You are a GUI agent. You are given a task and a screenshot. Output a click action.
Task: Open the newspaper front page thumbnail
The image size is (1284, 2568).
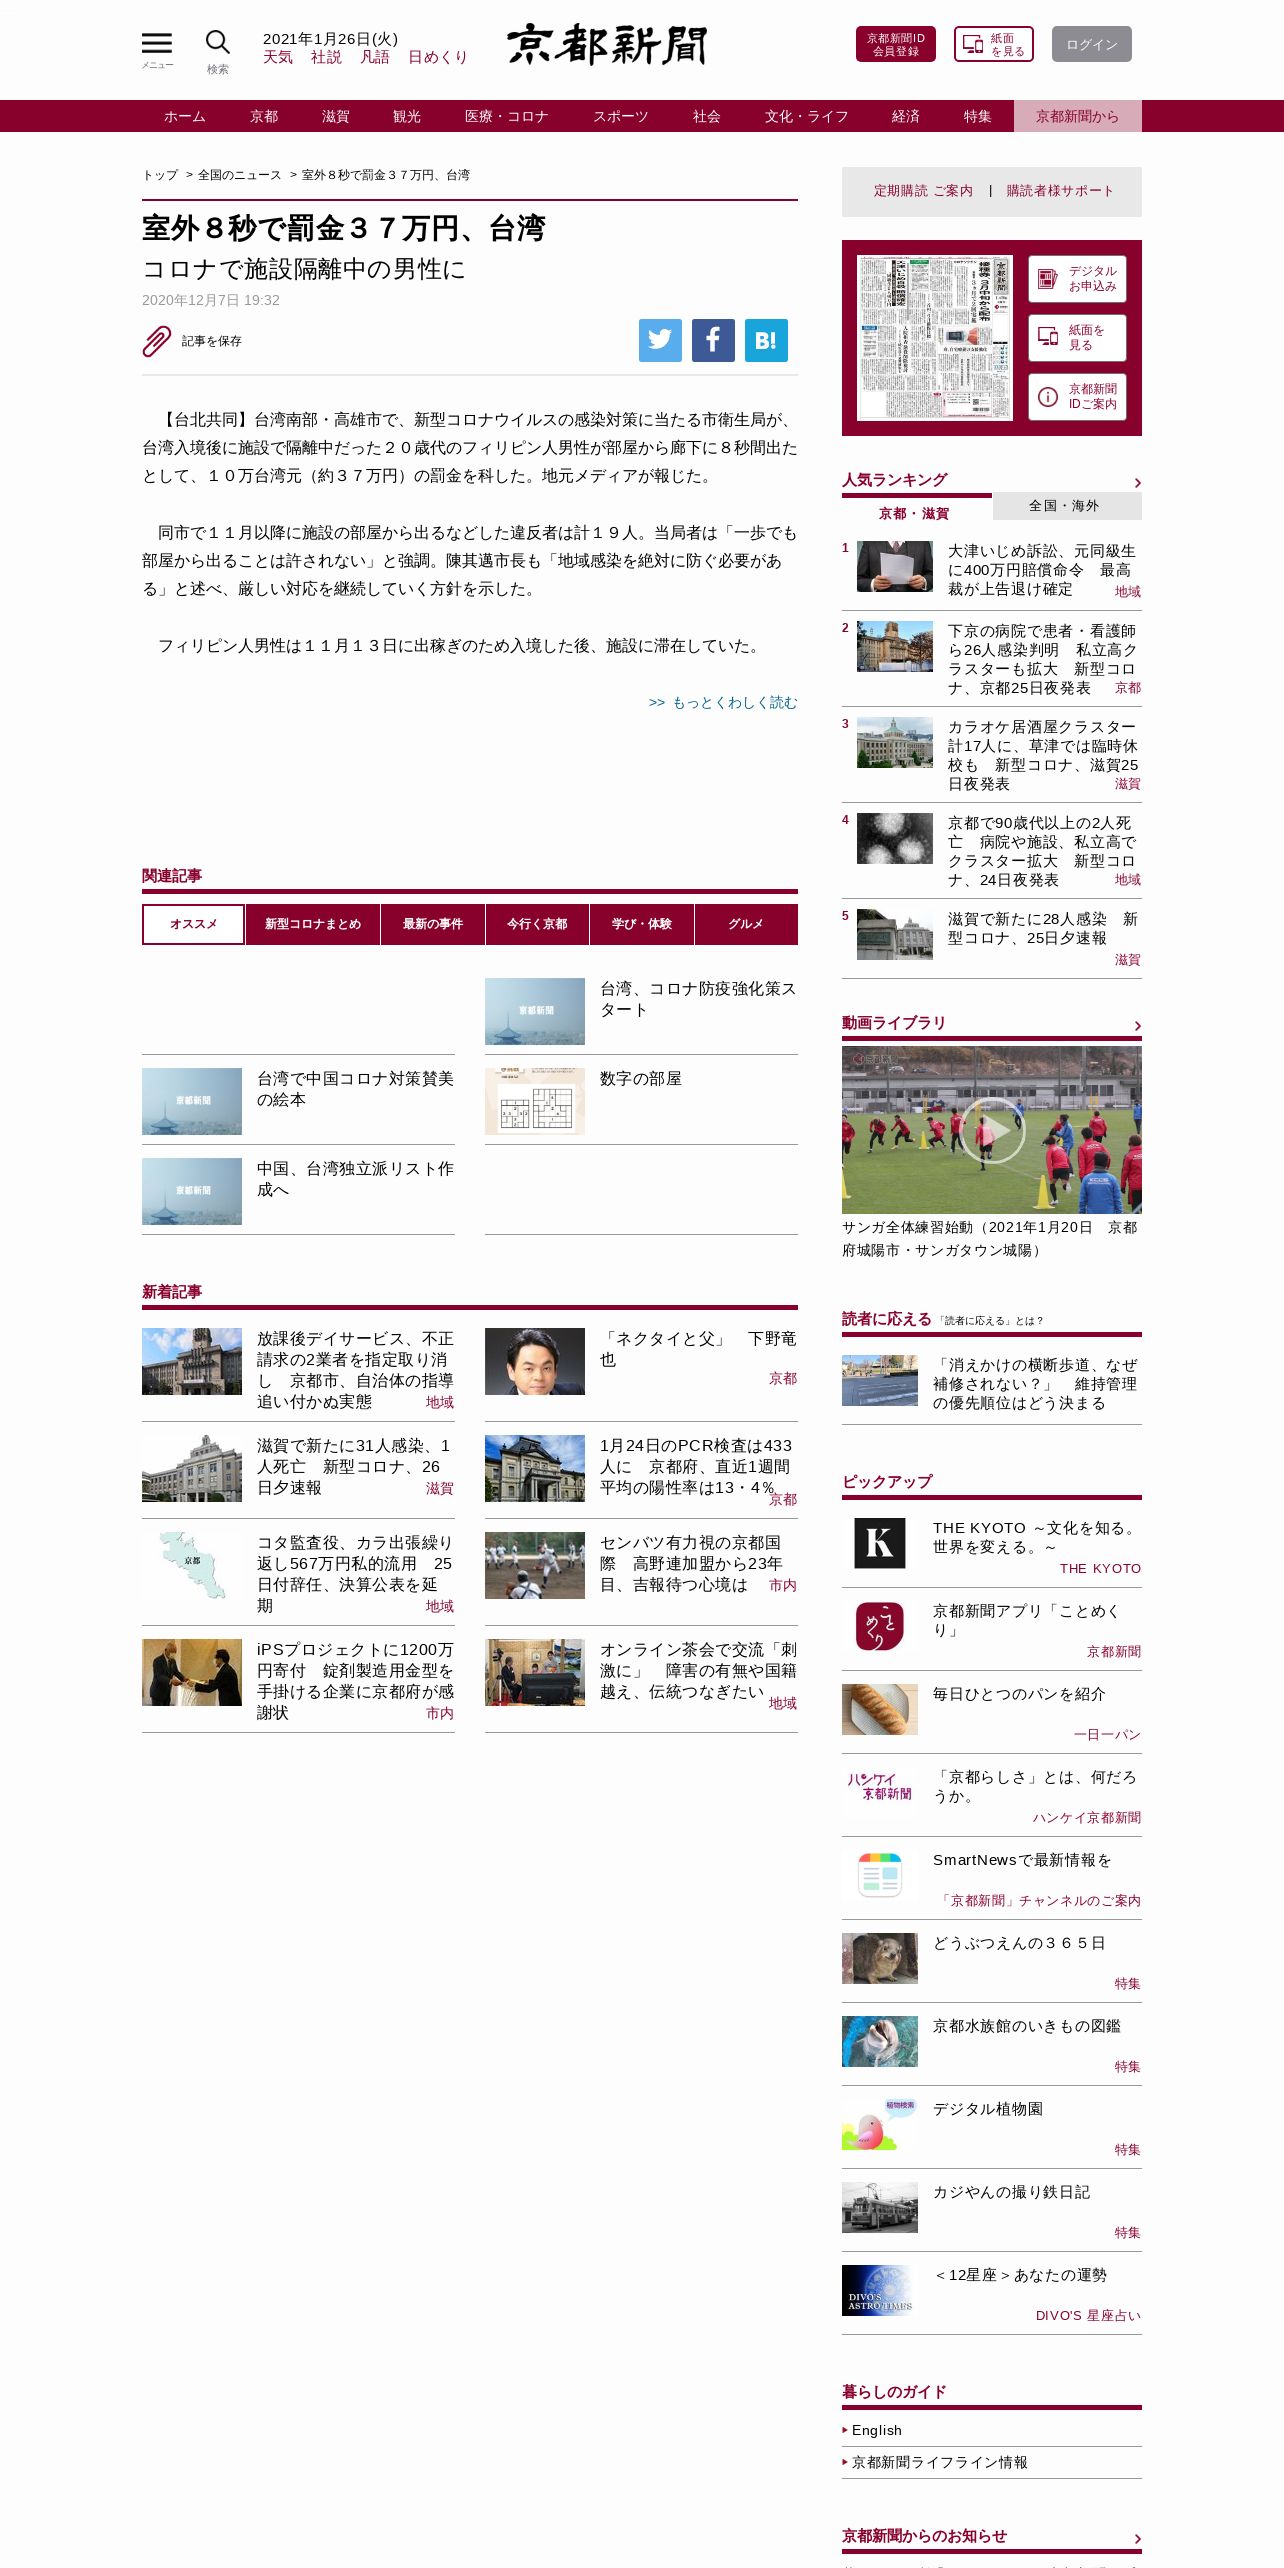[x=934, y=338]
